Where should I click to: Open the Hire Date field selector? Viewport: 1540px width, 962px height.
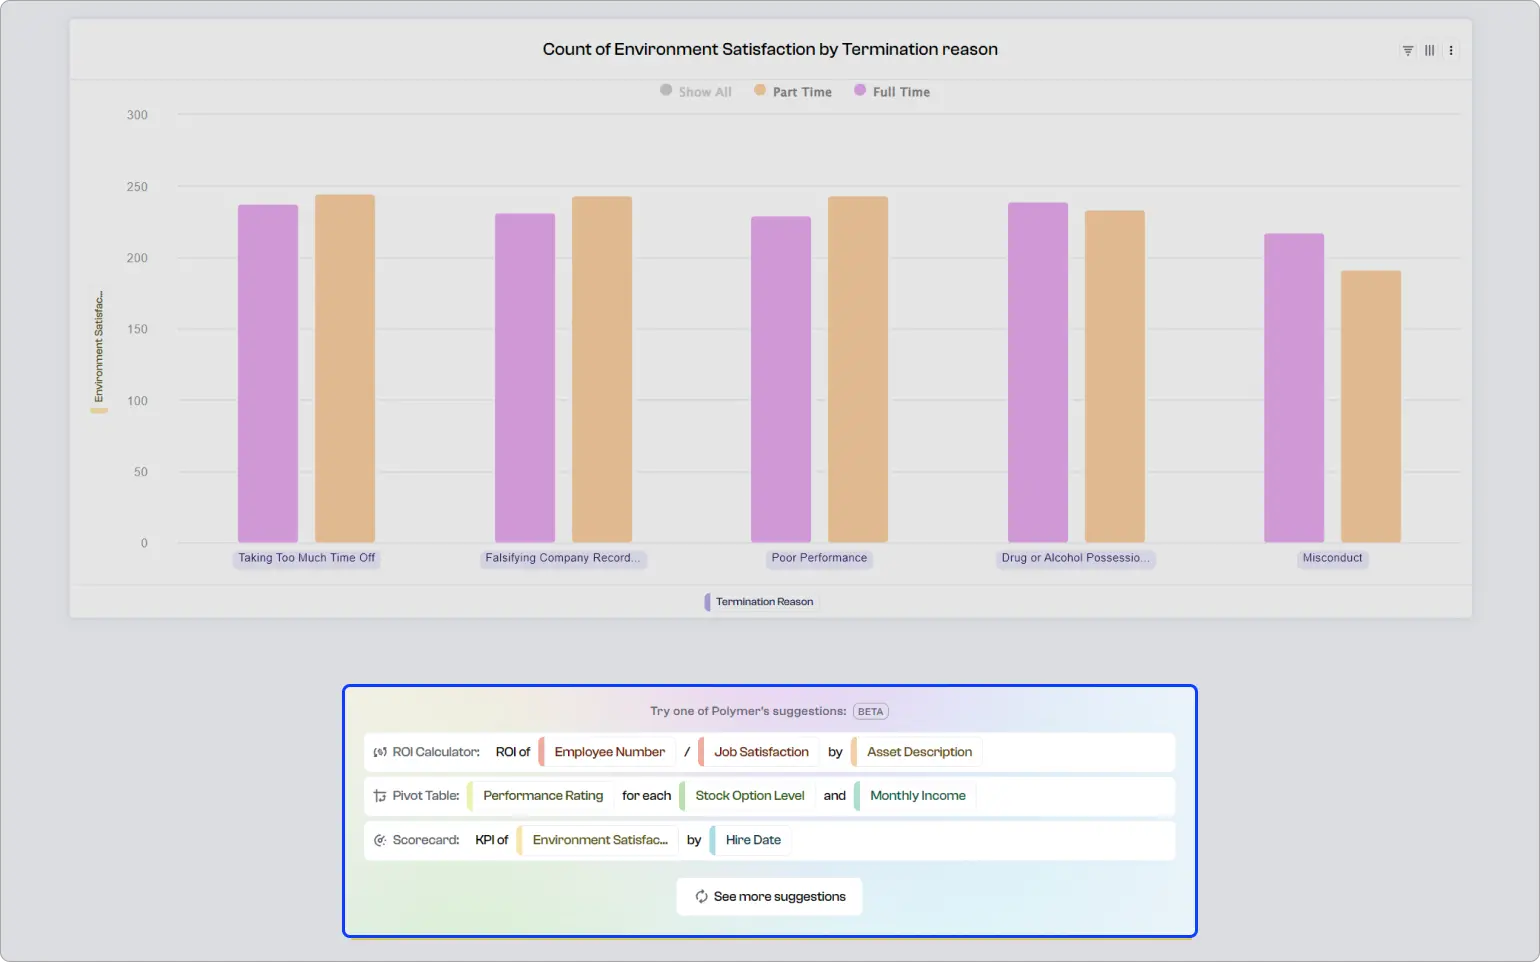[751, 840]
